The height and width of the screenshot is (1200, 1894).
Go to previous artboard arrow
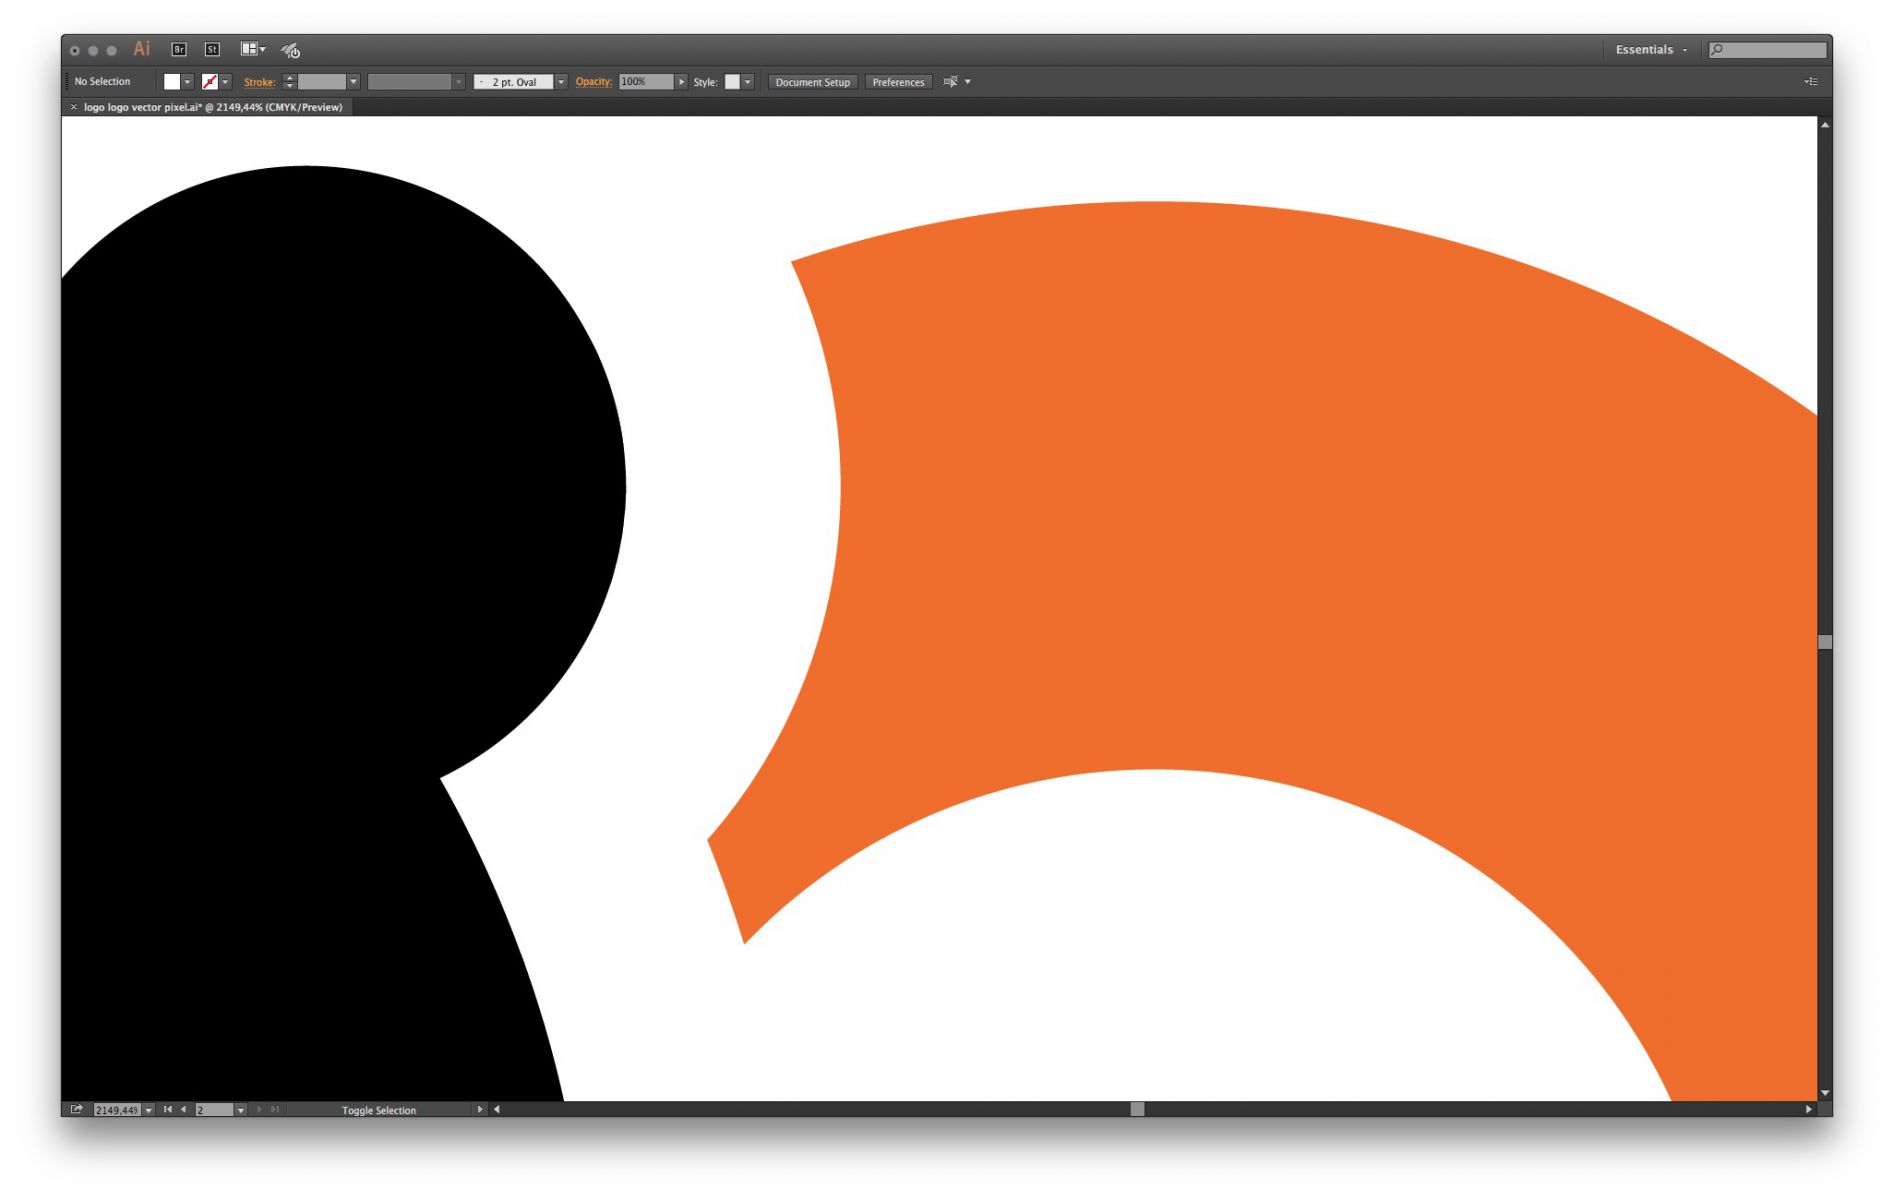(x=183, y=1109)
